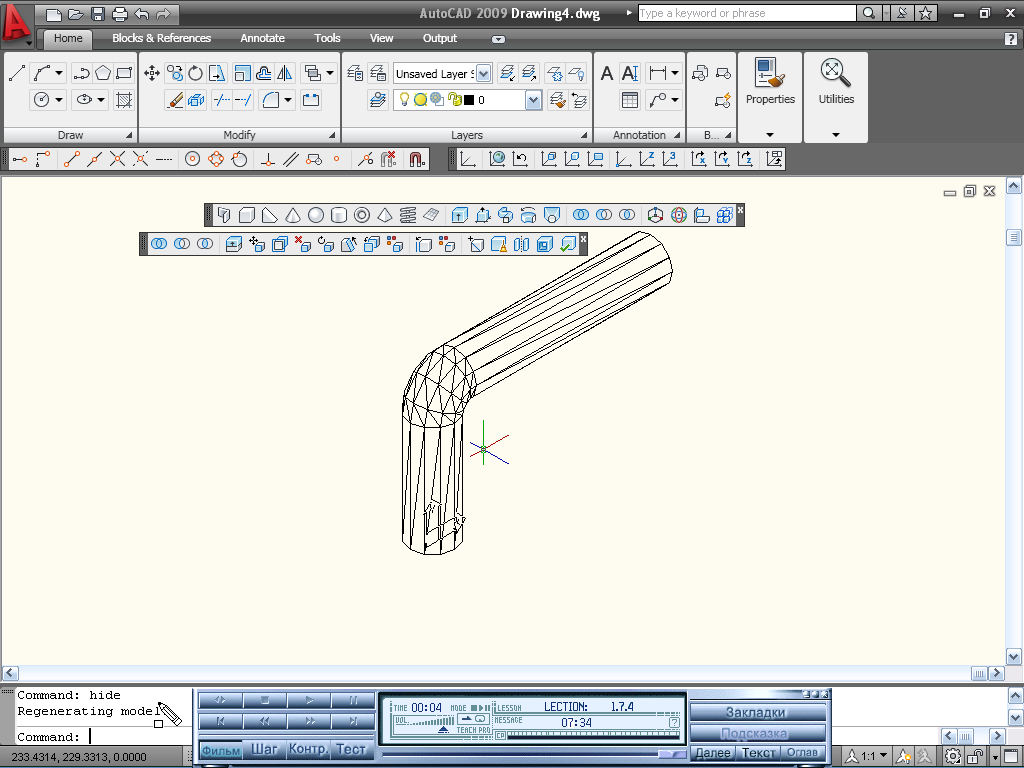Select the Box solid icon in modeling toolbar
Screen dimensions: 1024x768
pos(247,215)
